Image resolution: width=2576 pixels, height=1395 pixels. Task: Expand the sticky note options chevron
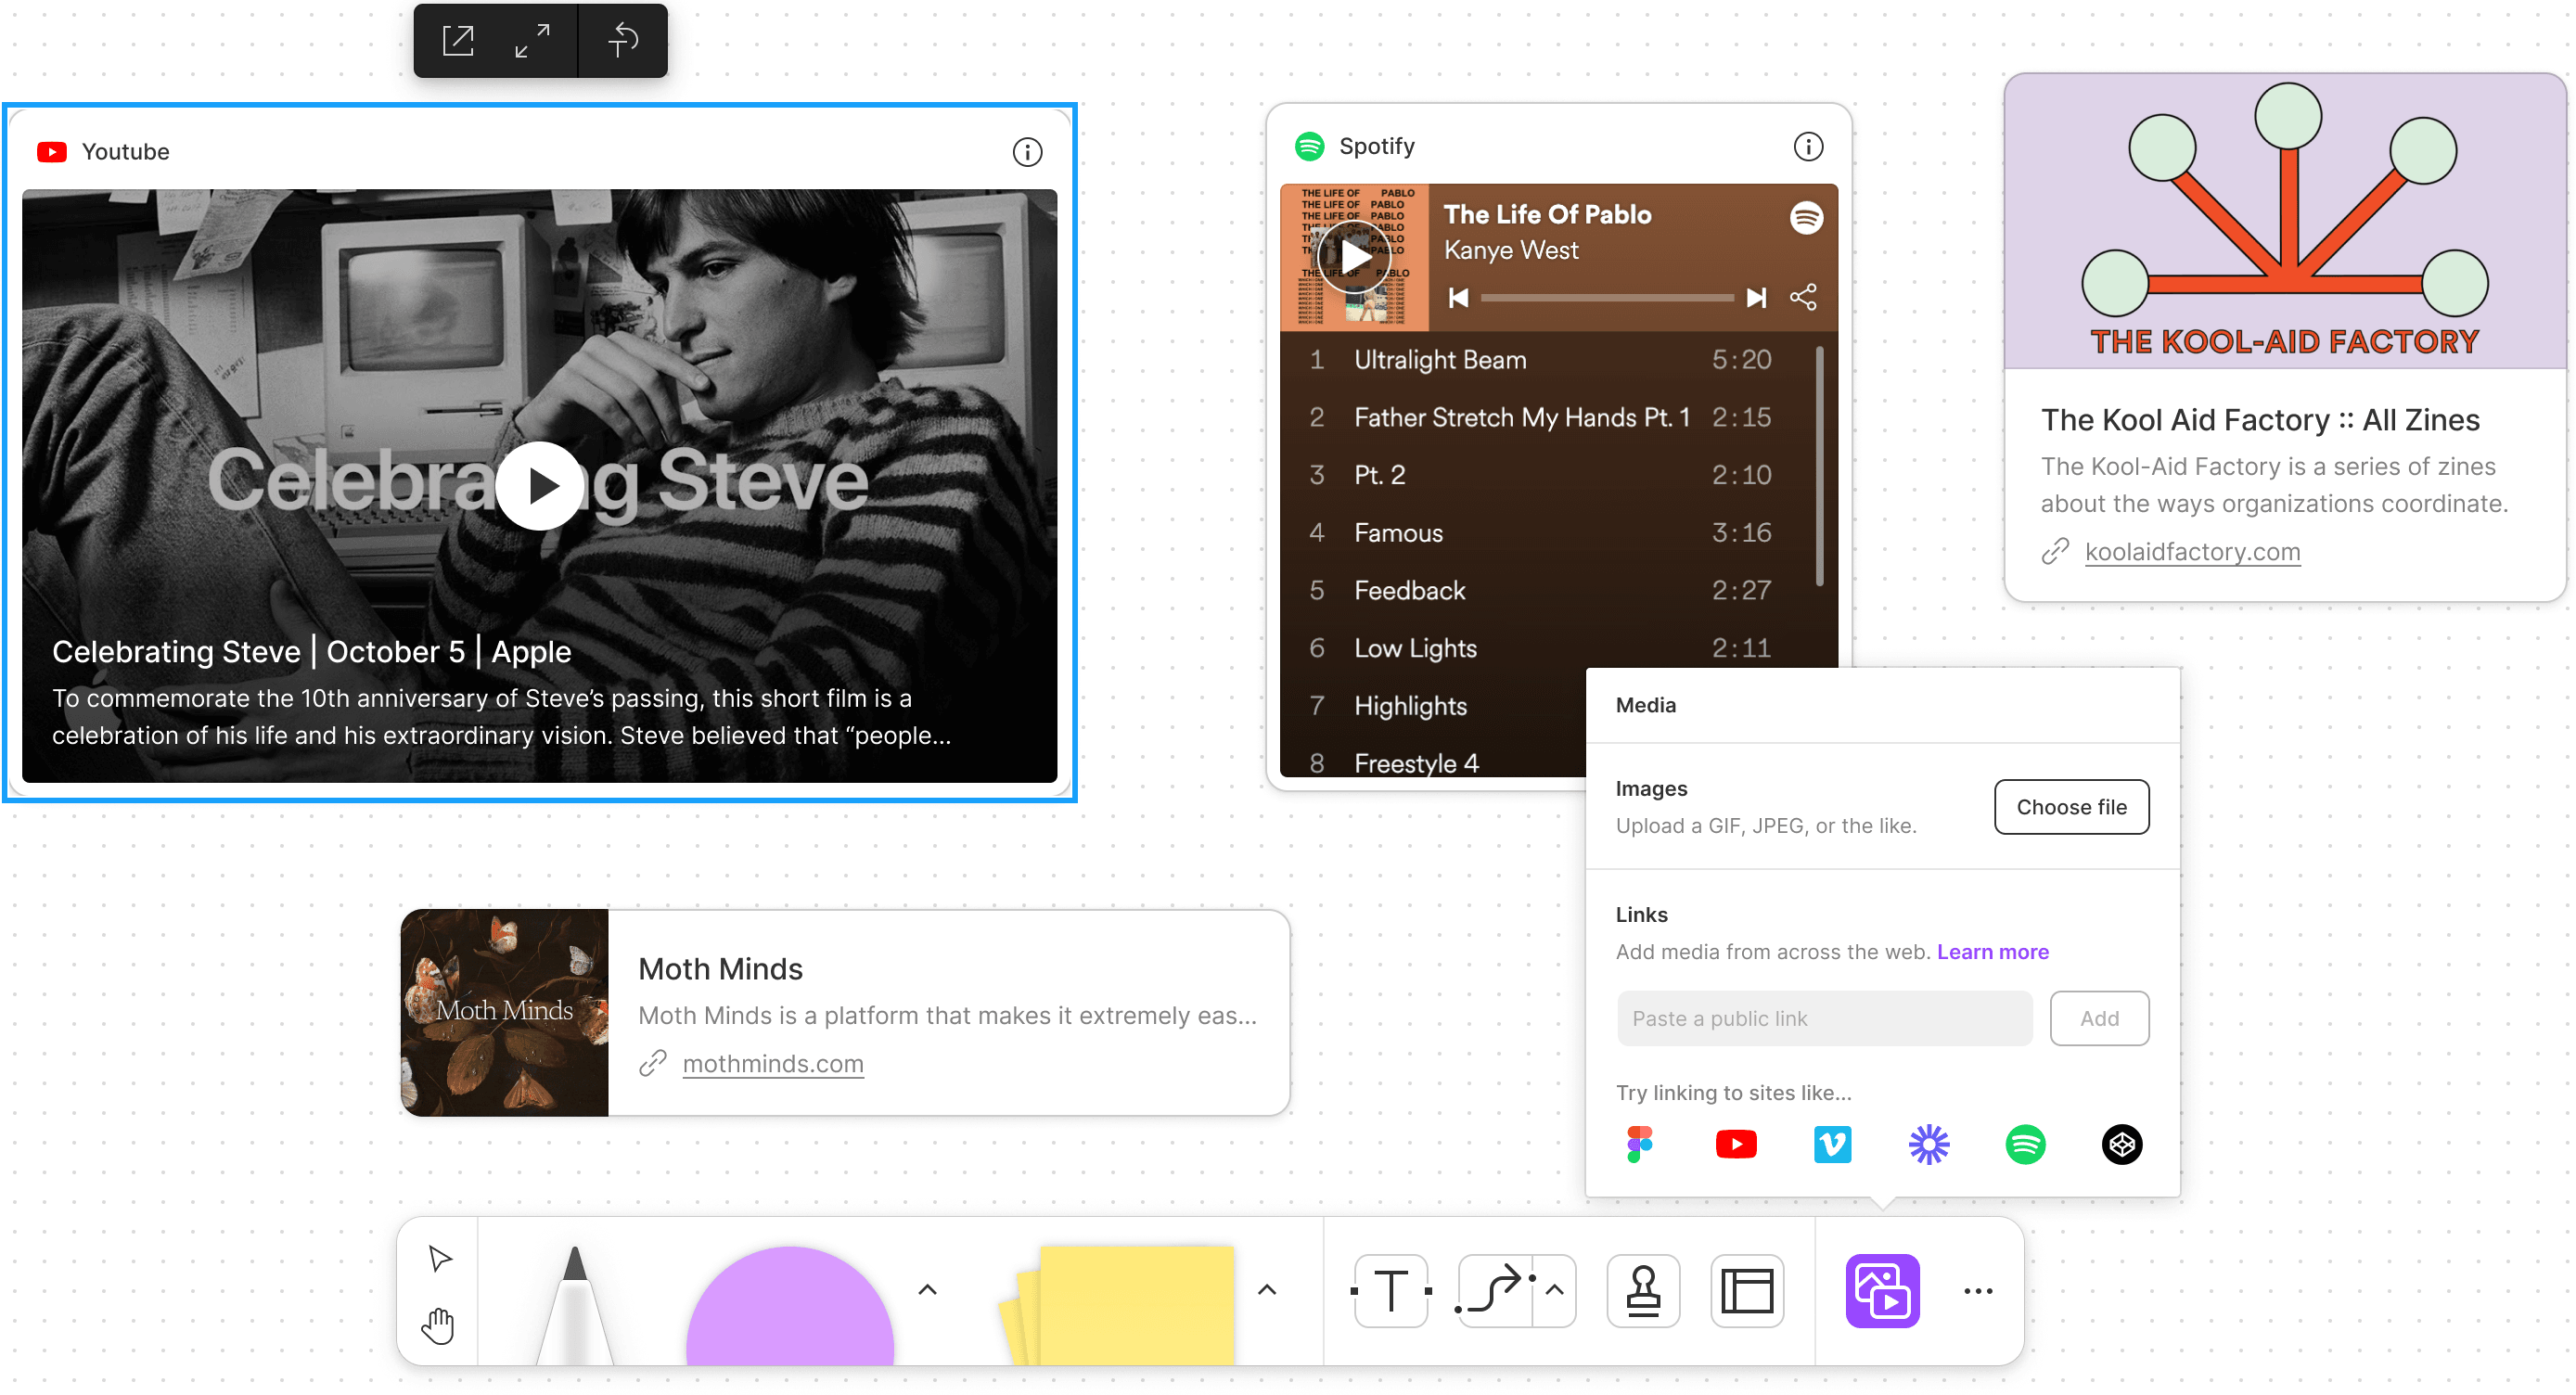click(1266, 1290)
